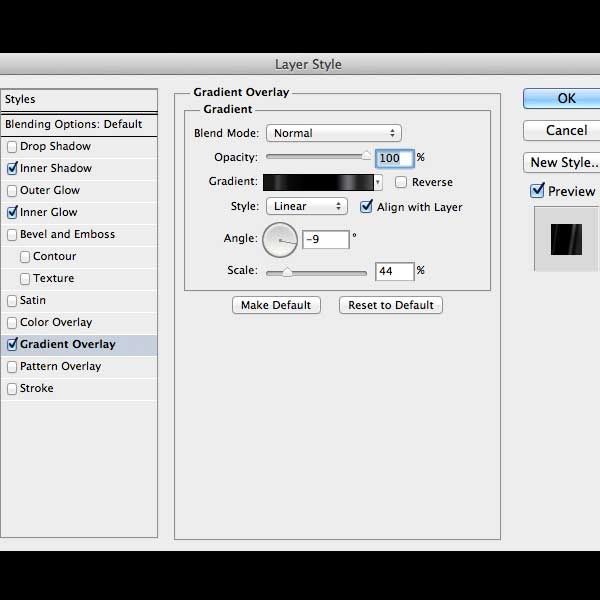Click the Scale value field
The width and height of the screenshot is (600, 600).
tap(395, 271)
